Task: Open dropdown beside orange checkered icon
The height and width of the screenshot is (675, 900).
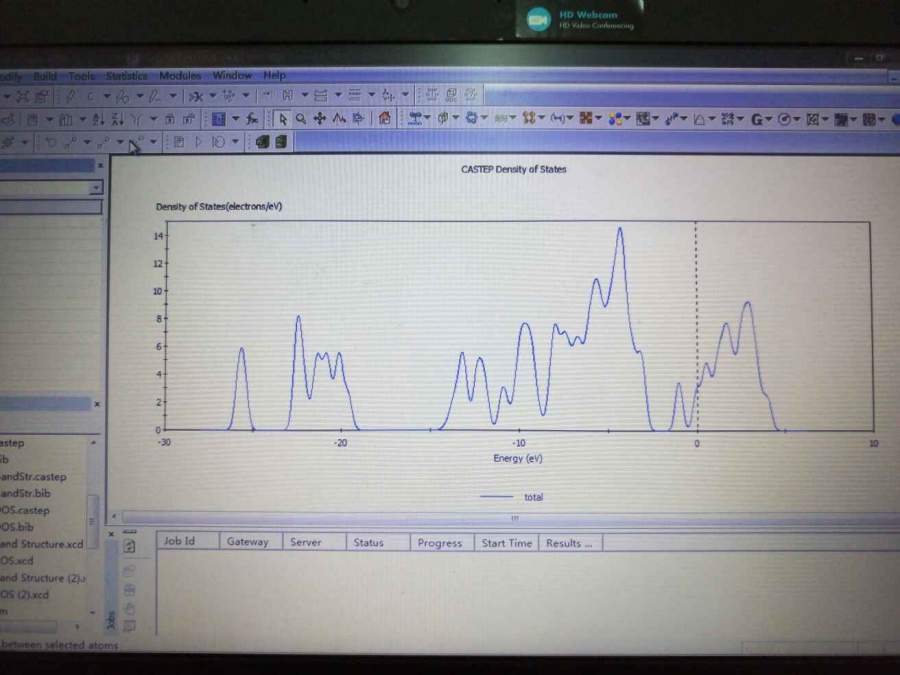Action: point(598,119)
